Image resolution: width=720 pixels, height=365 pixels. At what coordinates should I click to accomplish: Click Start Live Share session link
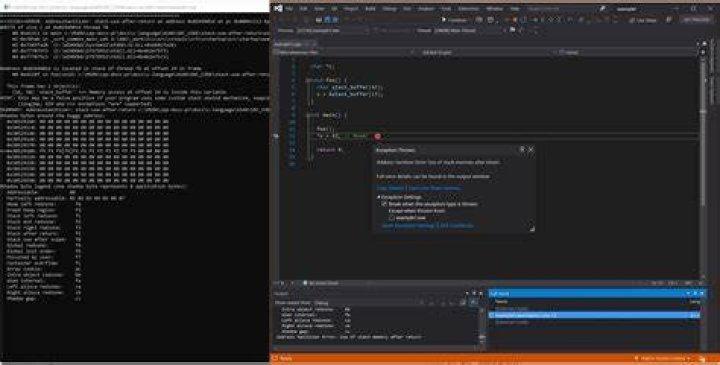434,188
